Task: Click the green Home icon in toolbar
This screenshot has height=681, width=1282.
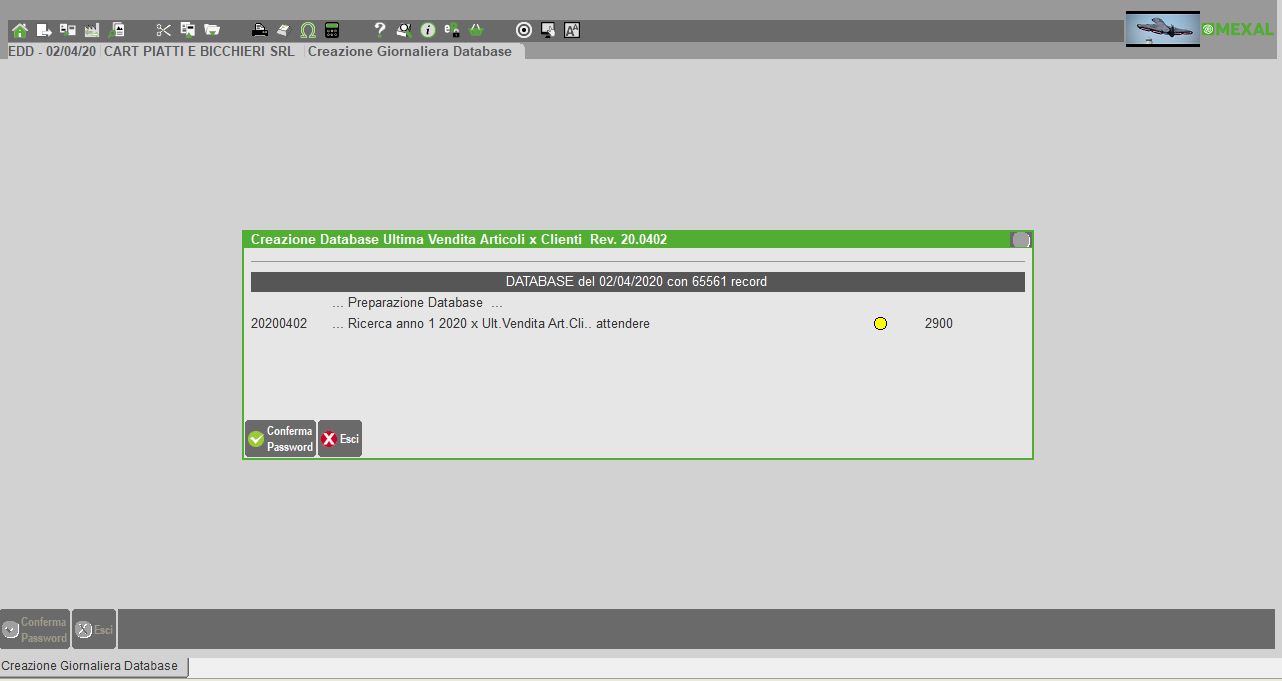Action: click(19, 30)
